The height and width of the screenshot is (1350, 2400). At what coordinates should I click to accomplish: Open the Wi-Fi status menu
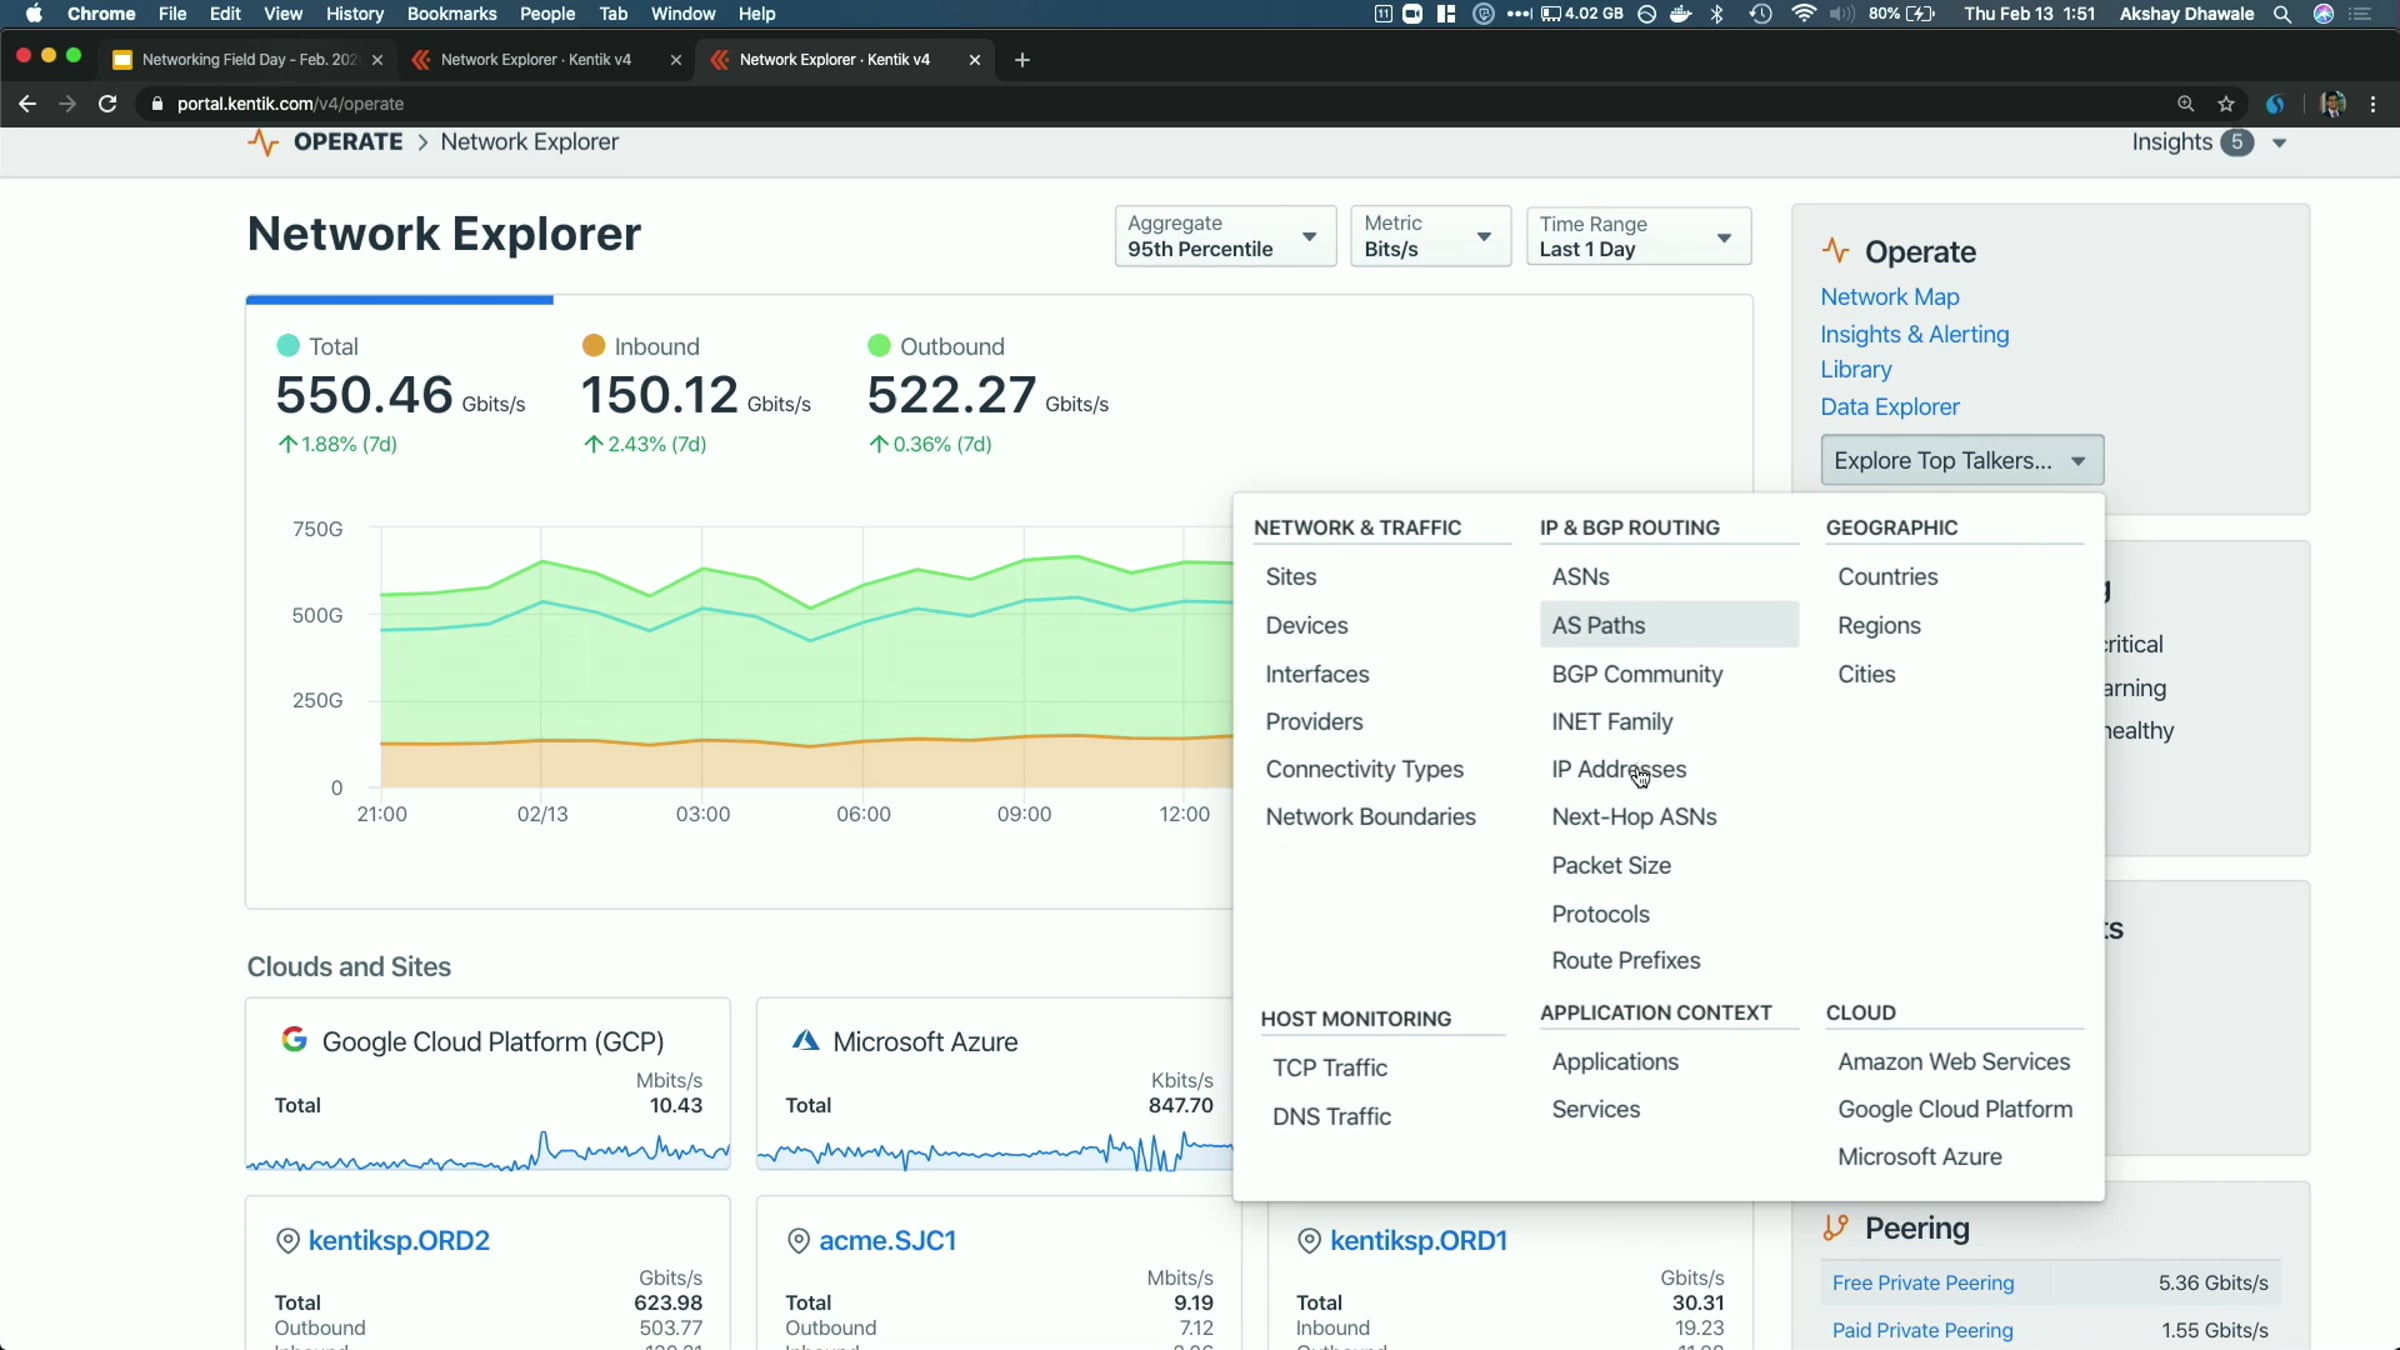(1804, 14)
